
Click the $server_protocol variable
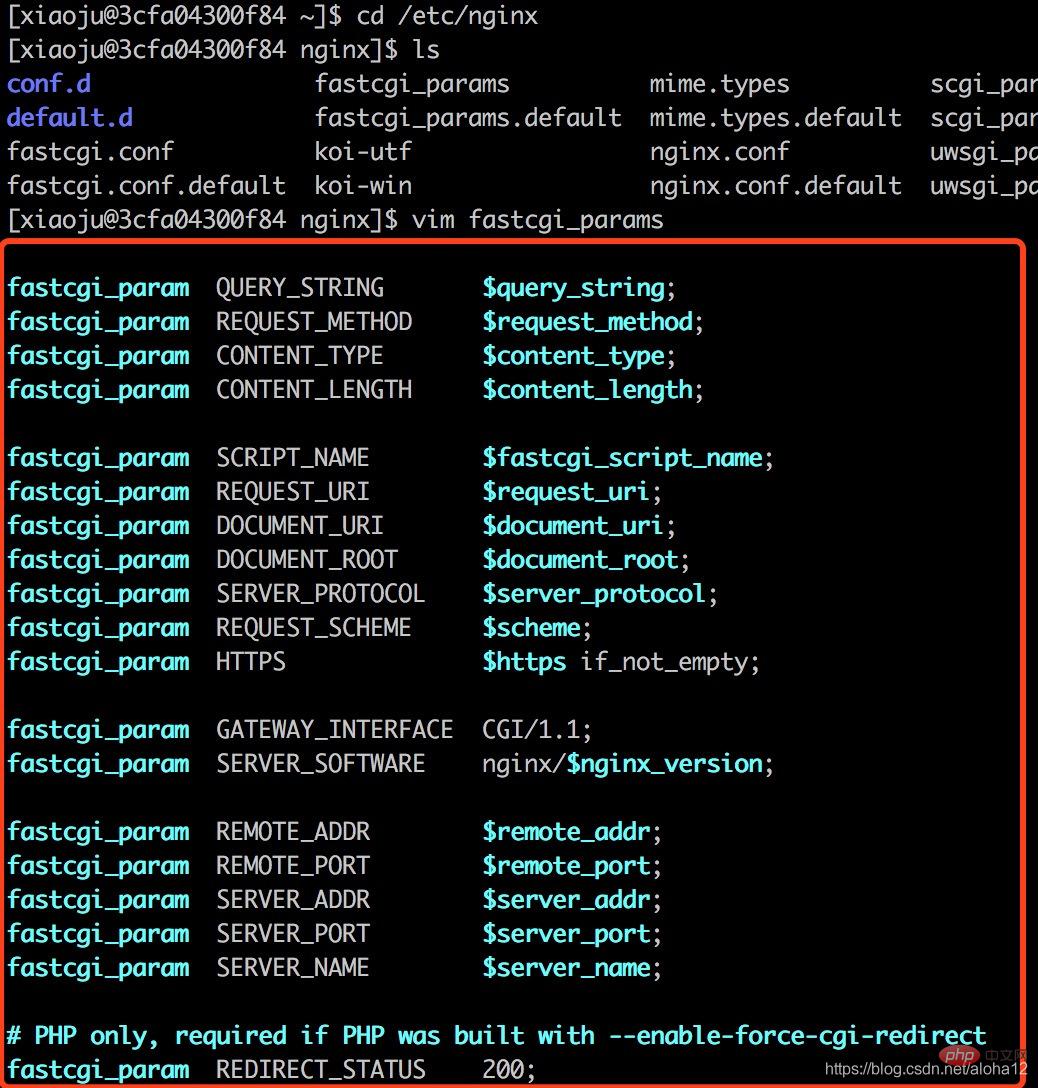click(594, 595)
